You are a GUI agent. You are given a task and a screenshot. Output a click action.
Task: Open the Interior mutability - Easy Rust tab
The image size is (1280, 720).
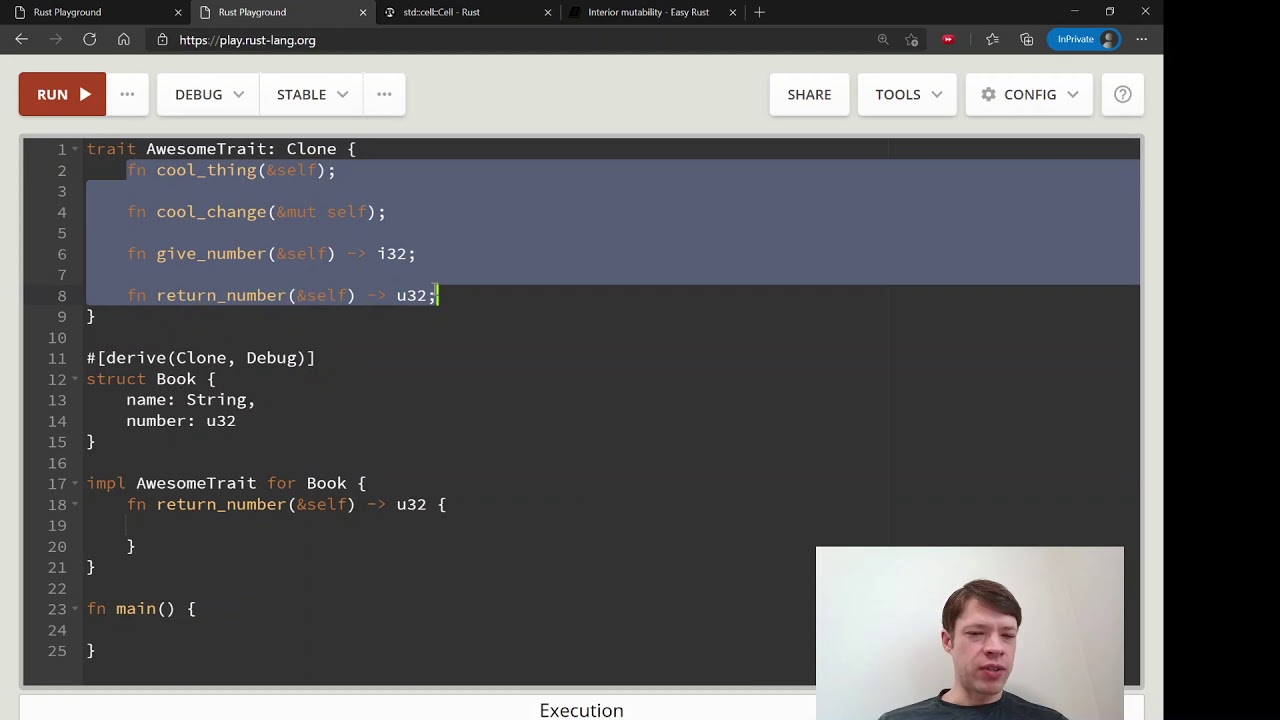click(650, 12)
